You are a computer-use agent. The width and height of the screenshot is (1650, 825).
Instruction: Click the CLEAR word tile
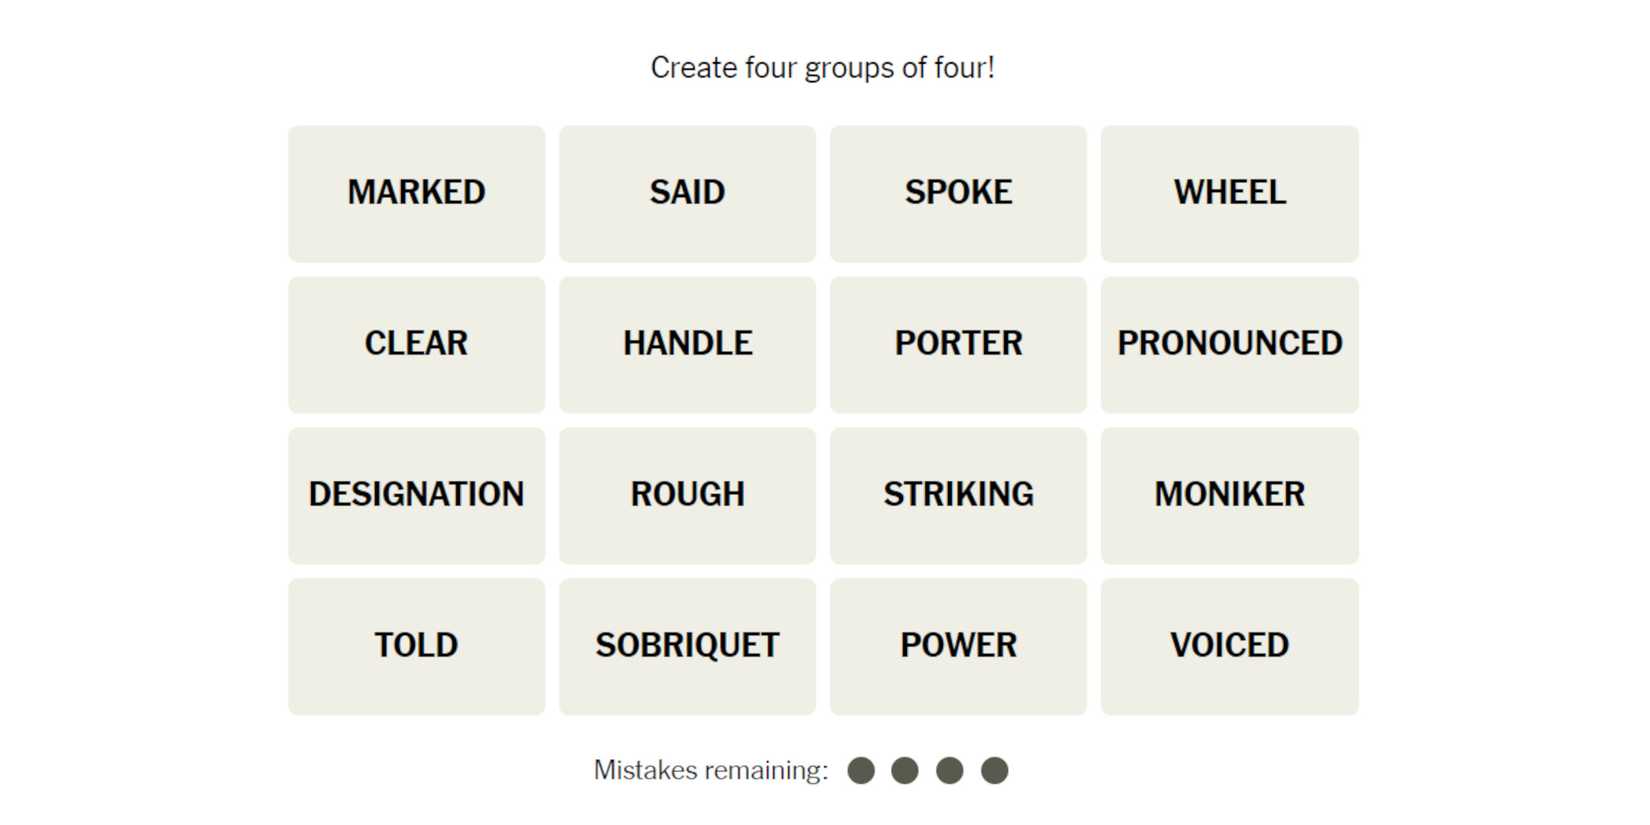416,344
